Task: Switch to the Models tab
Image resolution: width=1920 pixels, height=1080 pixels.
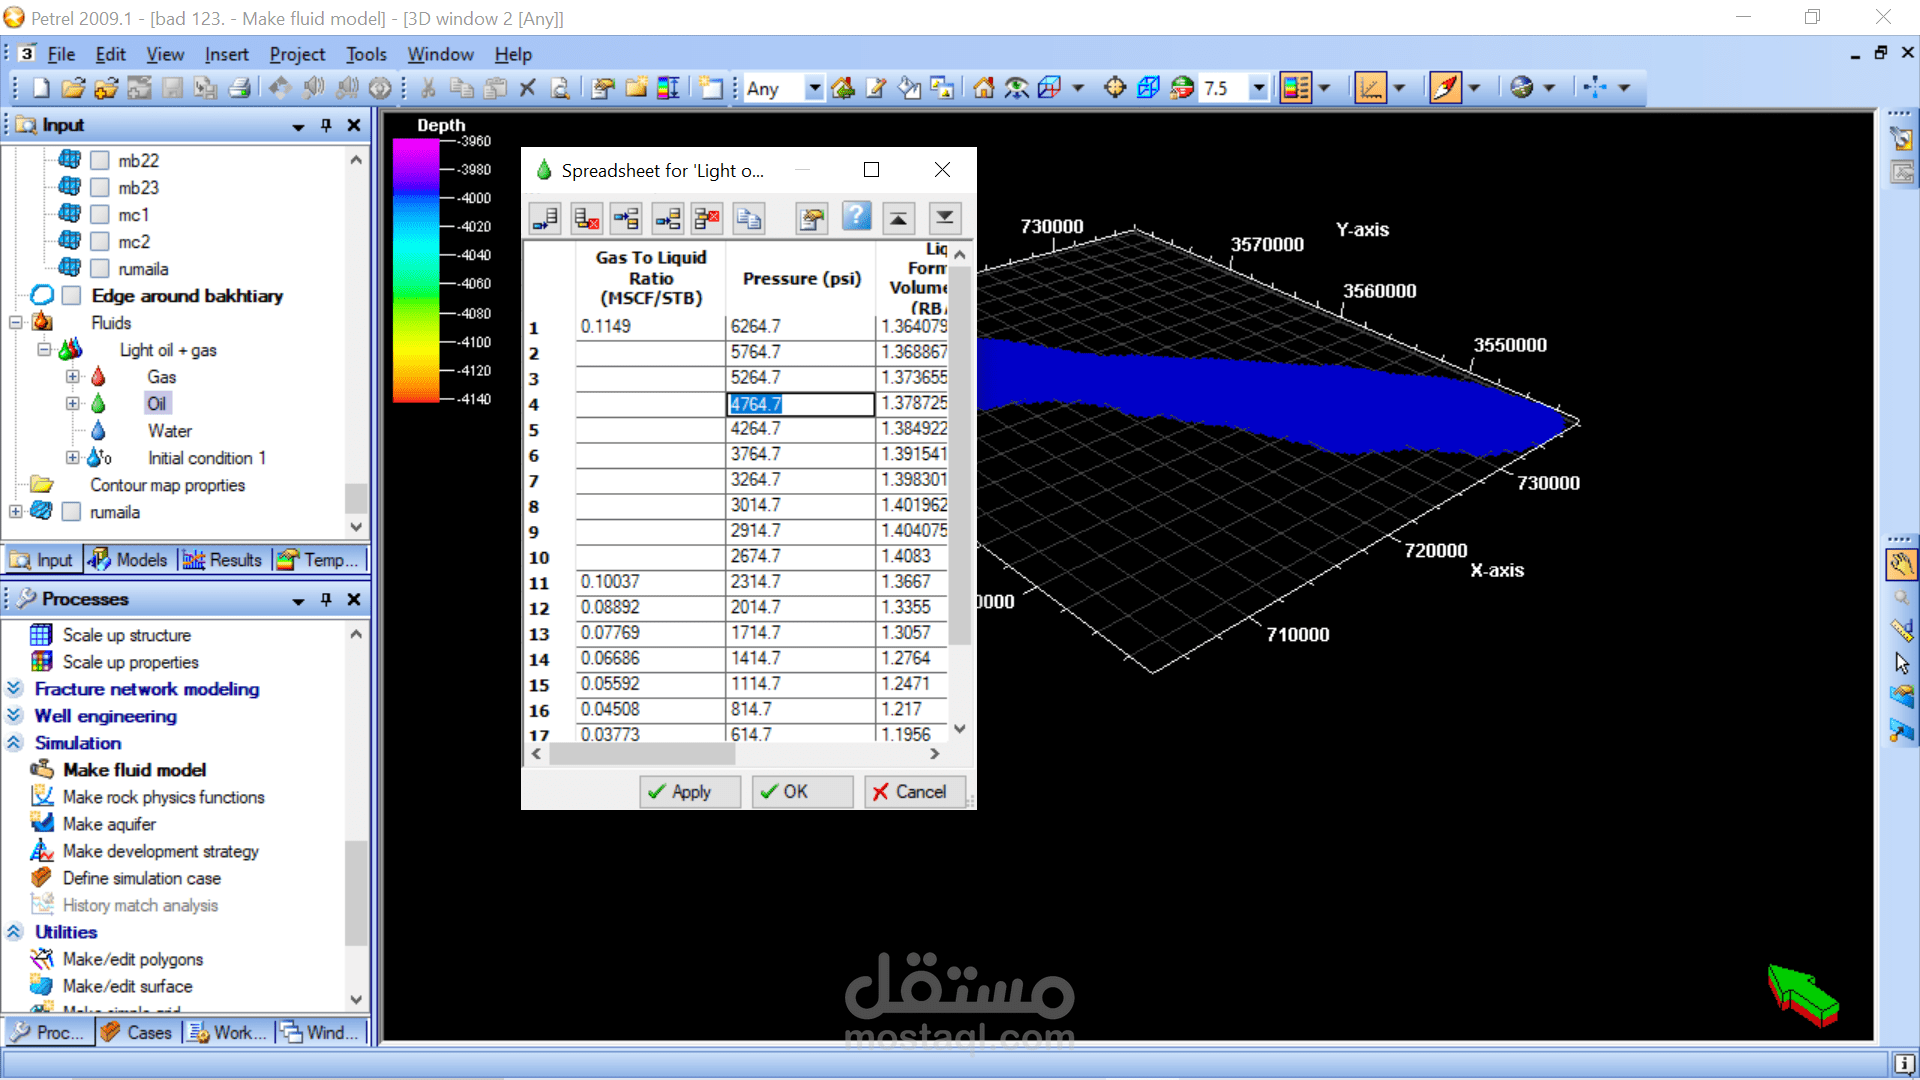Action: (129, 560)
